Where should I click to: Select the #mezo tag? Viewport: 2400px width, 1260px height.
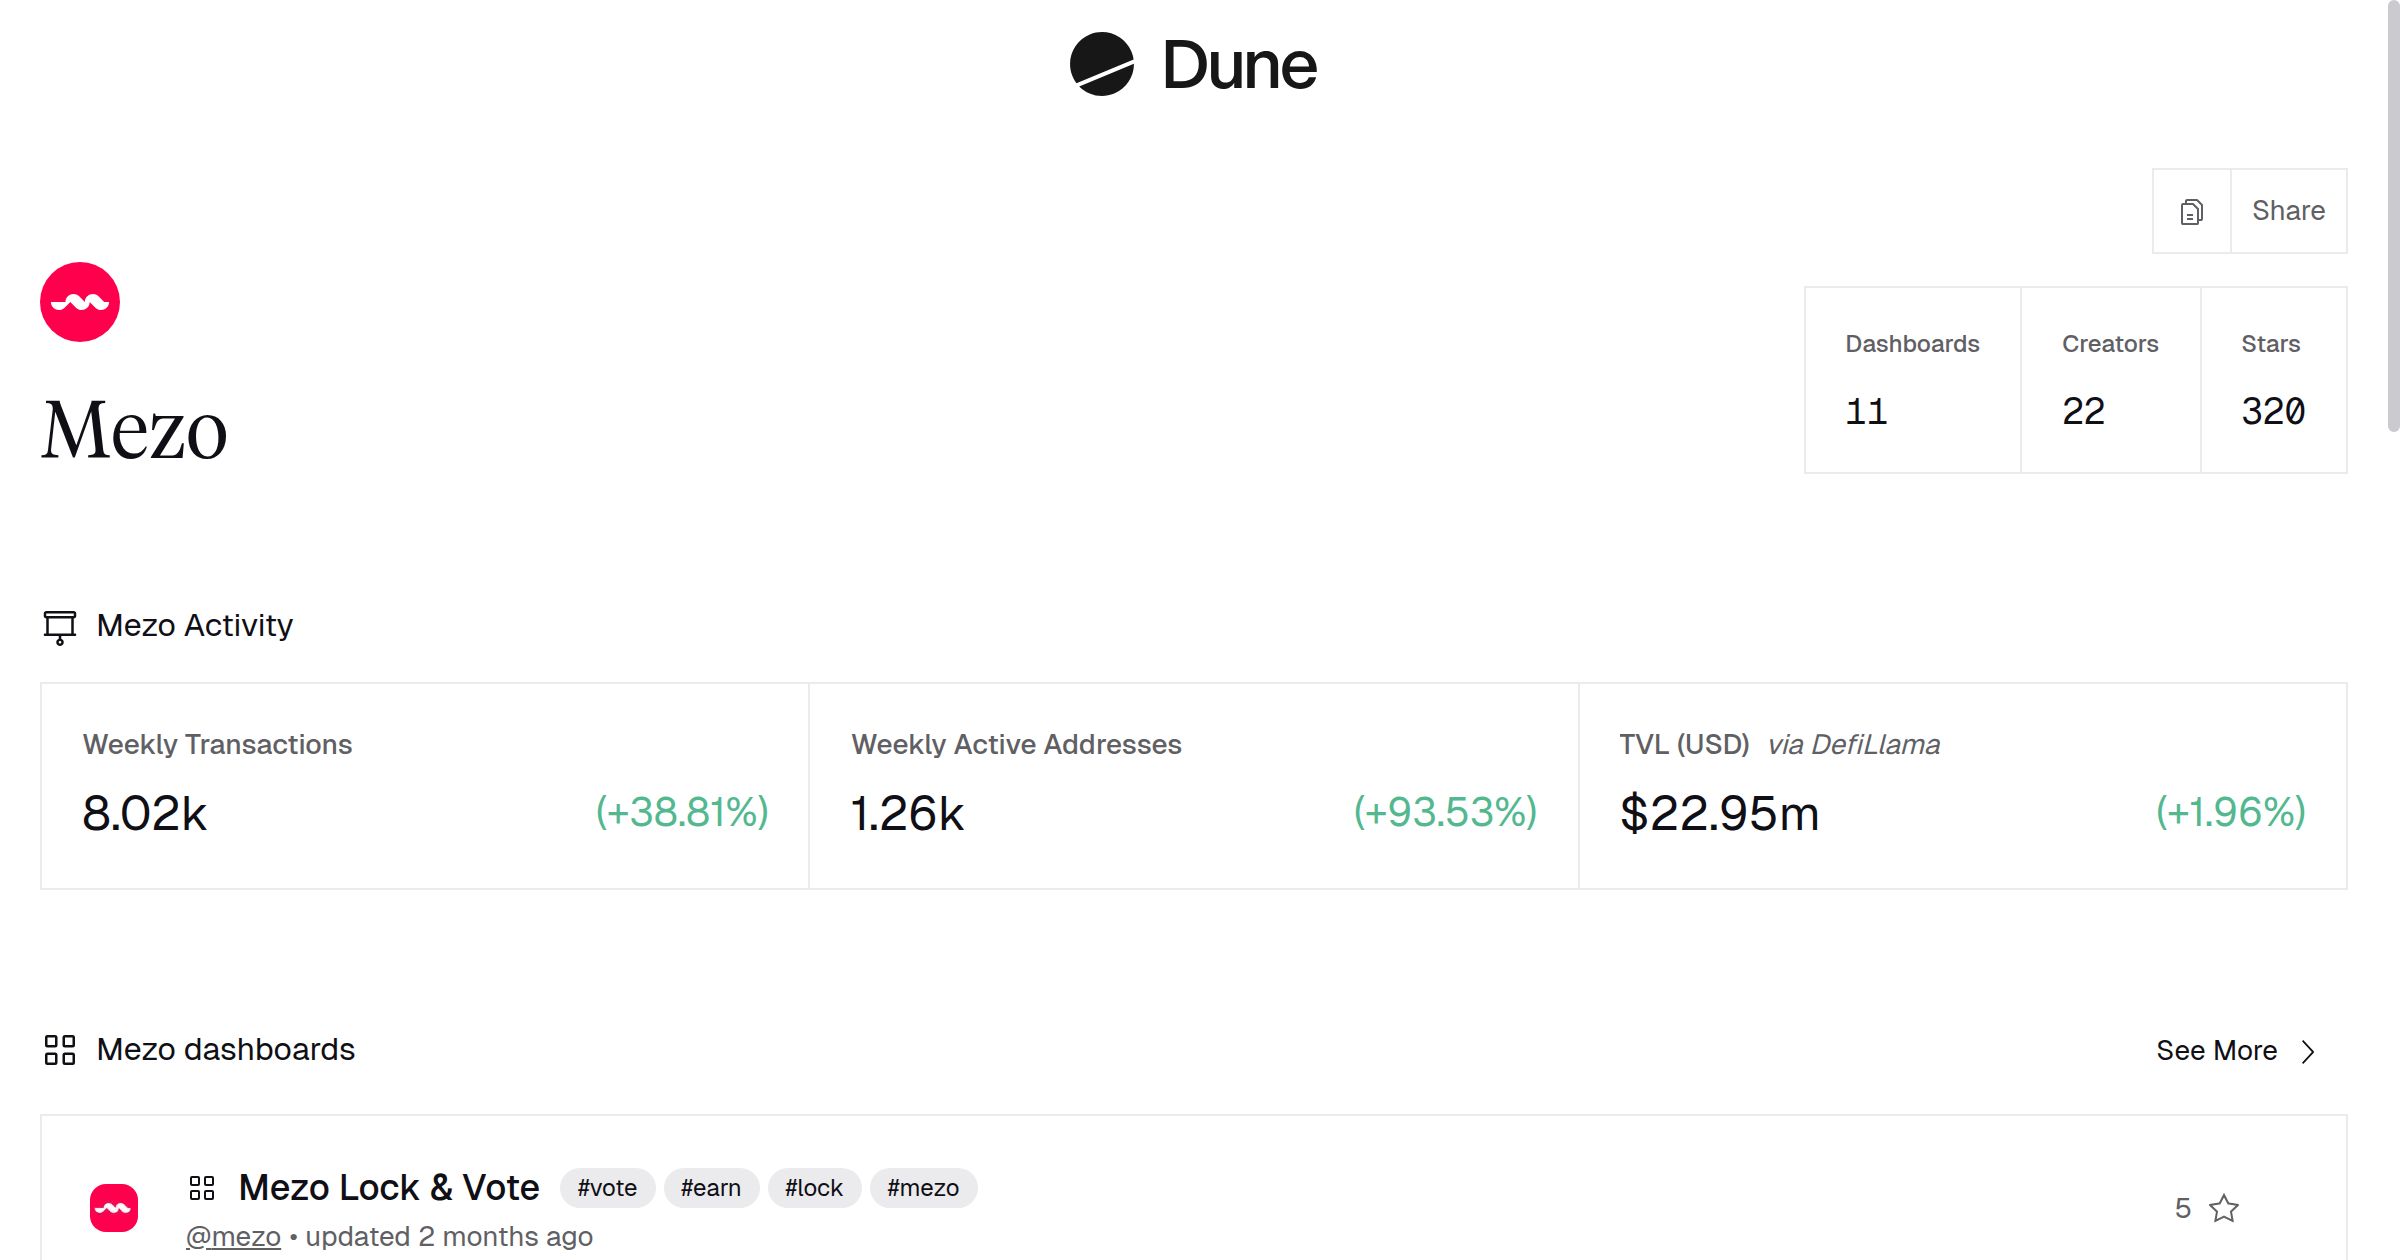(923, 1188)
